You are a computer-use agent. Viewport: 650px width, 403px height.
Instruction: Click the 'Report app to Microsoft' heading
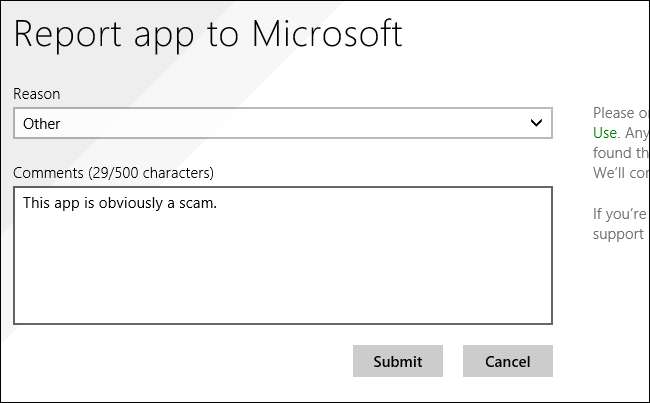pyautogui.click(x=208, y=33)
